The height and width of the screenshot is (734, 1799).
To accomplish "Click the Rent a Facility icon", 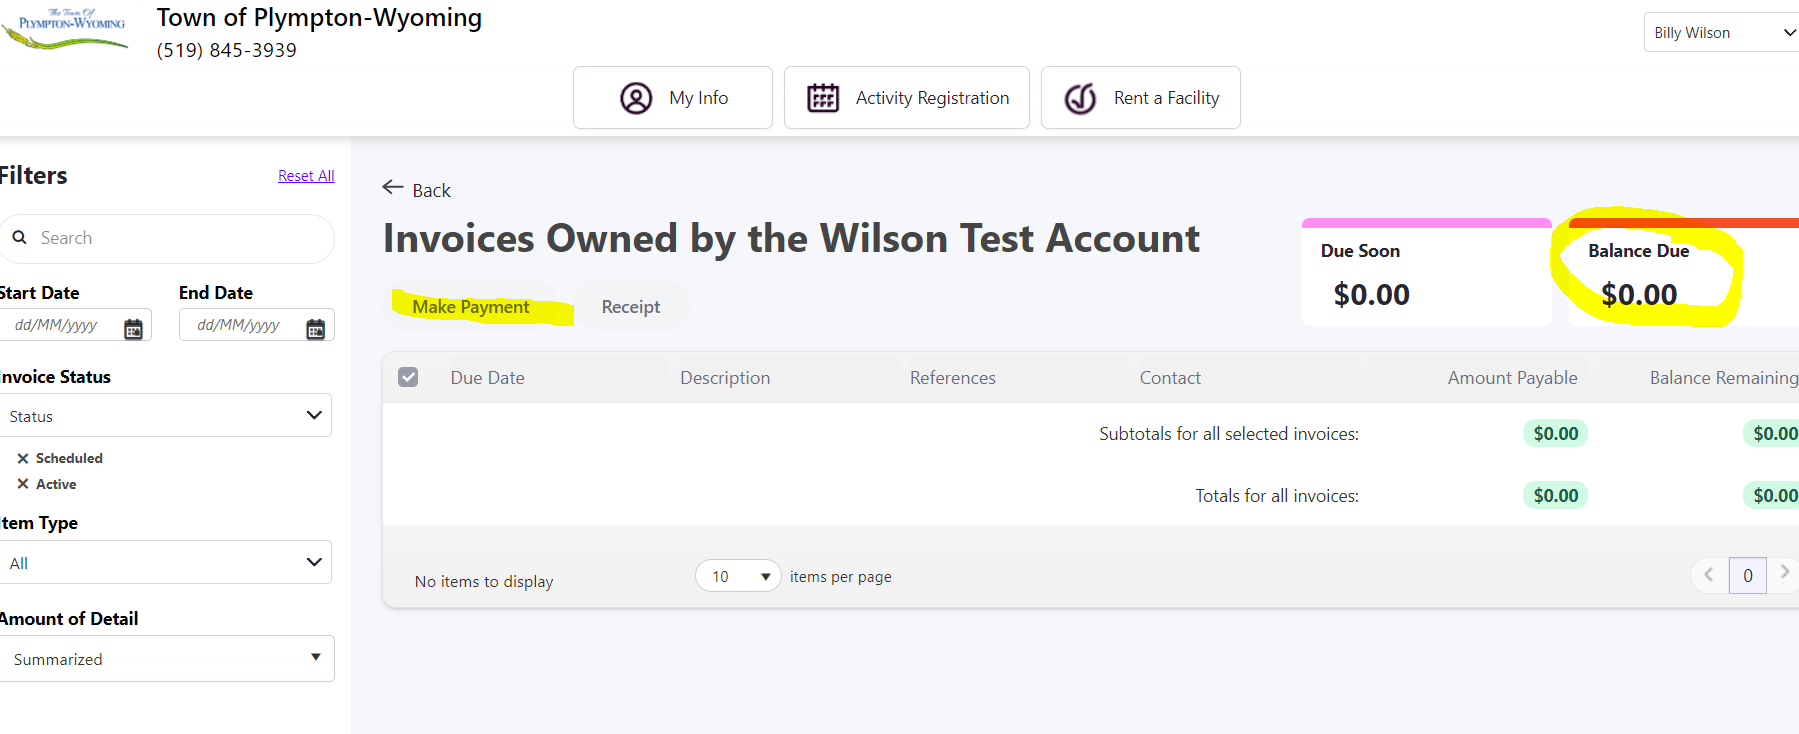I will point(1080,98).
